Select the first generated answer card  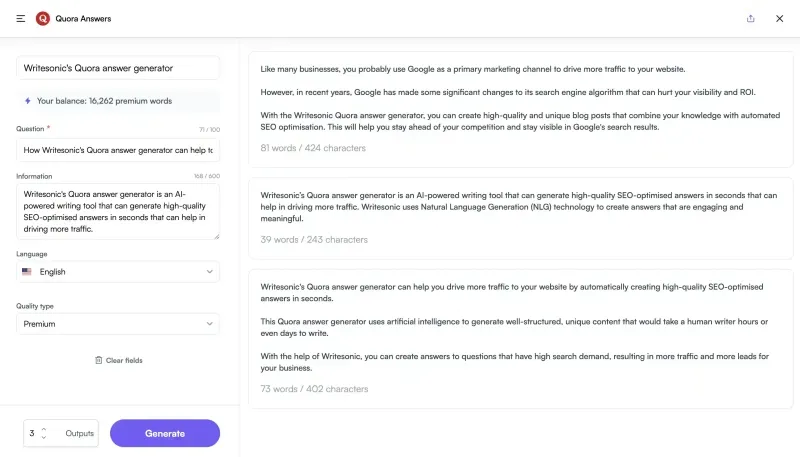(x=520, y=109)
